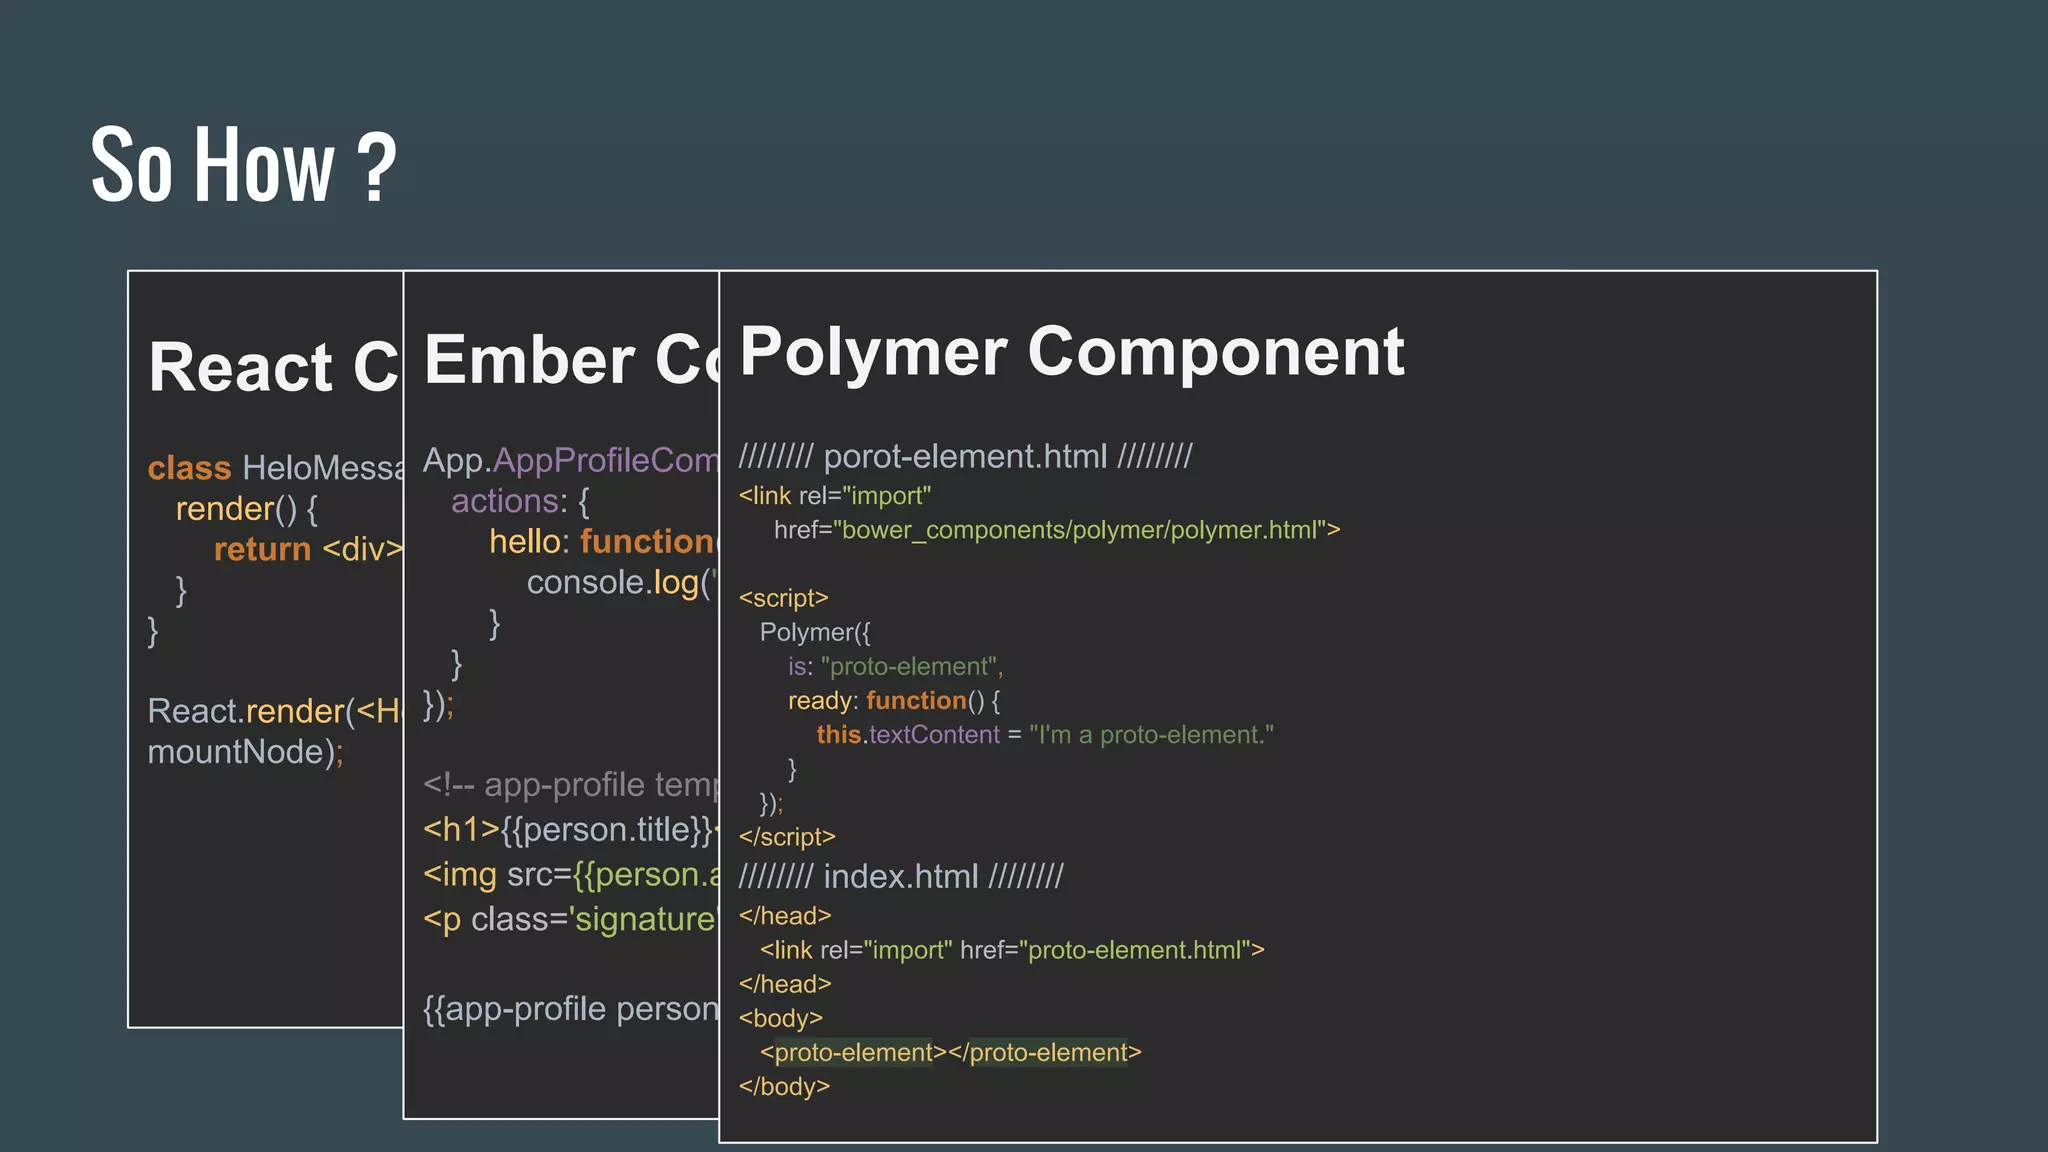Click the link import href="proto-element.html" line

1012,951
